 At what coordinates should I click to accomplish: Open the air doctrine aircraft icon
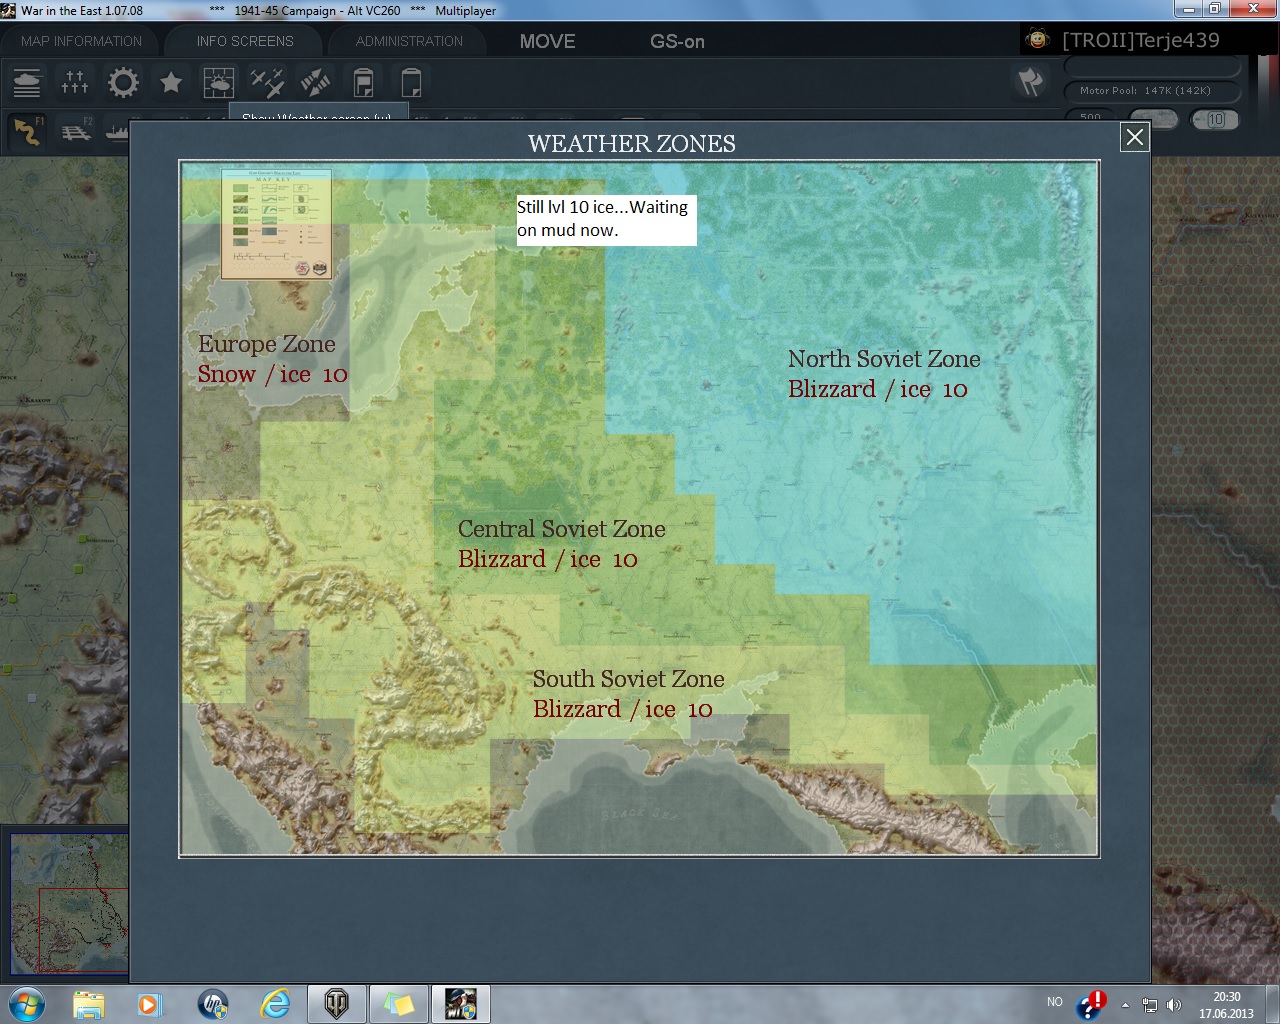(267, 82)
